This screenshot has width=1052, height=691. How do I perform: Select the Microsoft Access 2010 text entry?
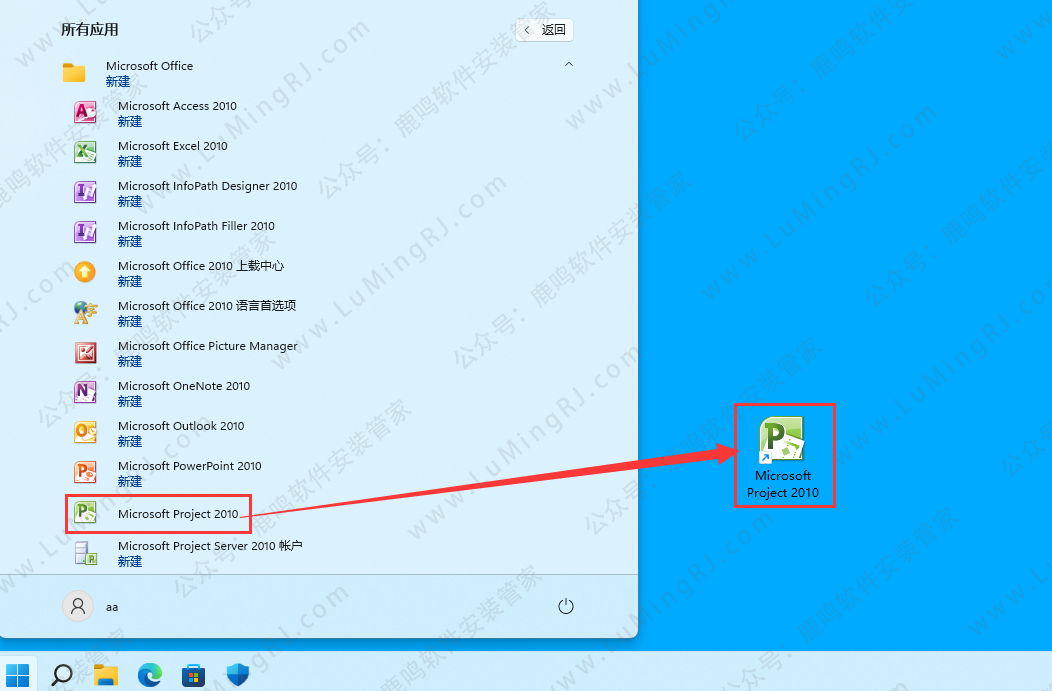pos(177,106)
